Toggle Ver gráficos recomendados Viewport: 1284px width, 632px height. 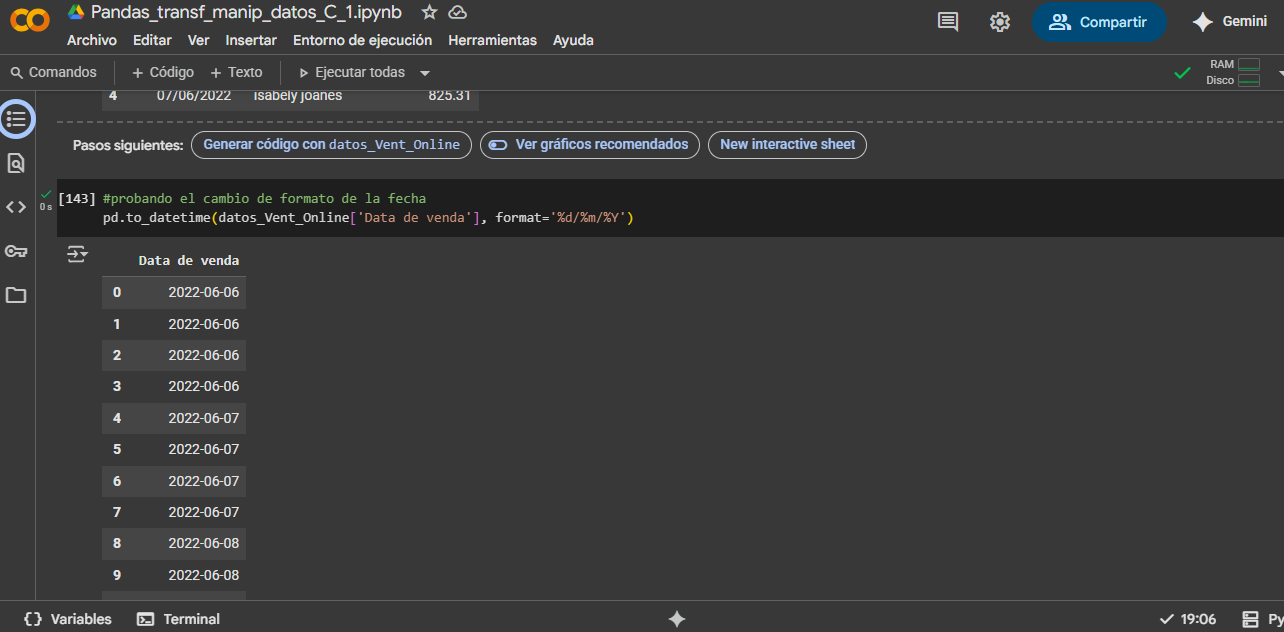(589, 144)
